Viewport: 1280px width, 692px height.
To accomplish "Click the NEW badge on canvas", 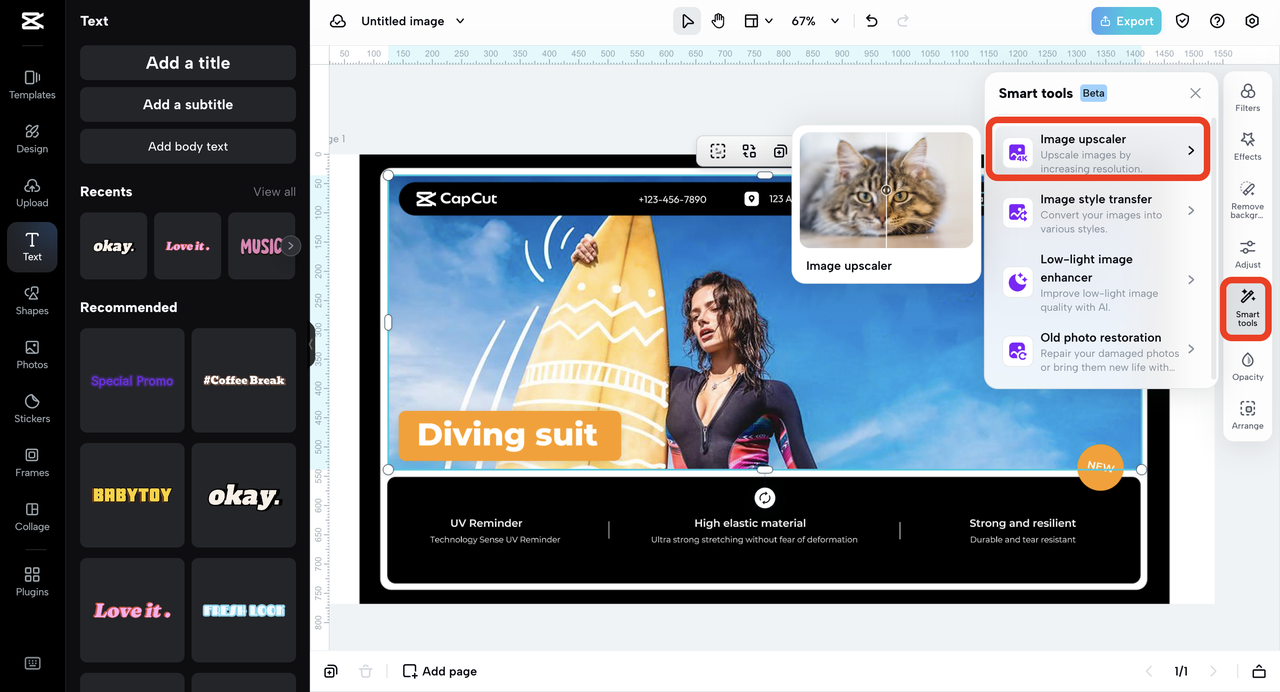I will pos(1100,467).
